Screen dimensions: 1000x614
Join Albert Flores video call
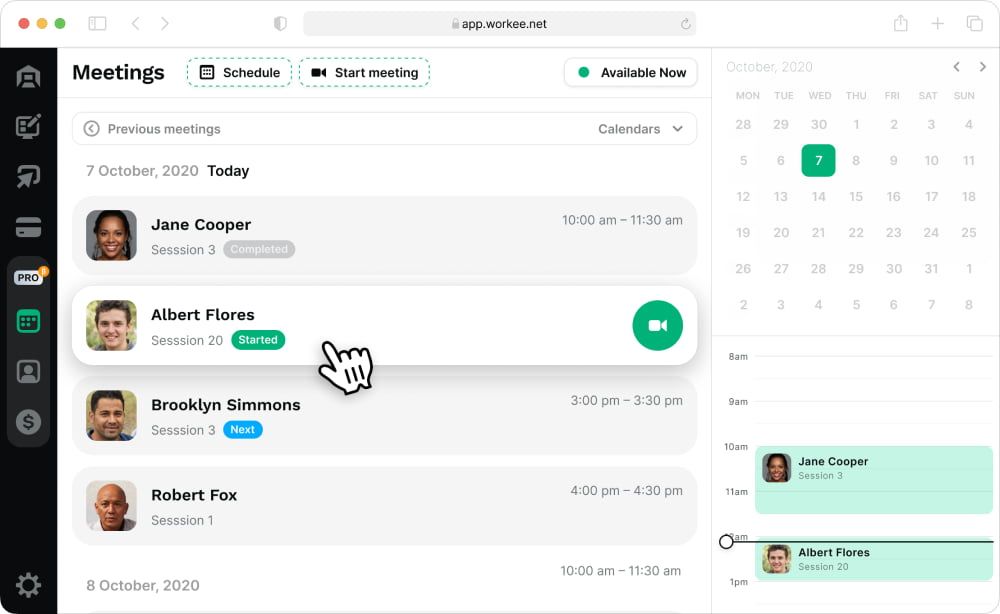coord(658,325)
